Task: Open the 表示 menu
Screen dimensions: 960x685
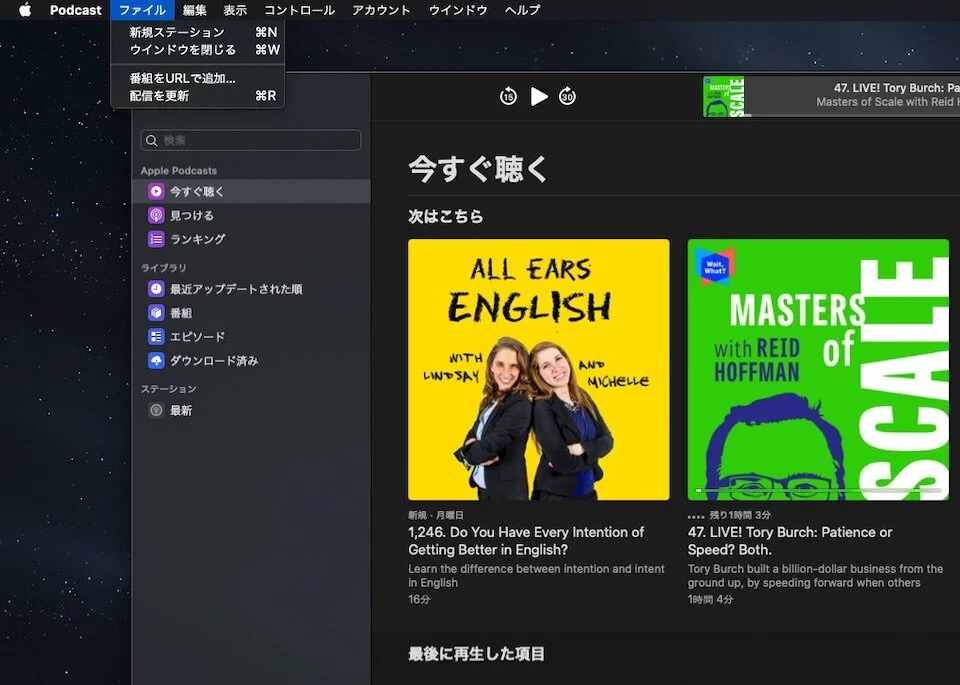Action: (234, 10)
